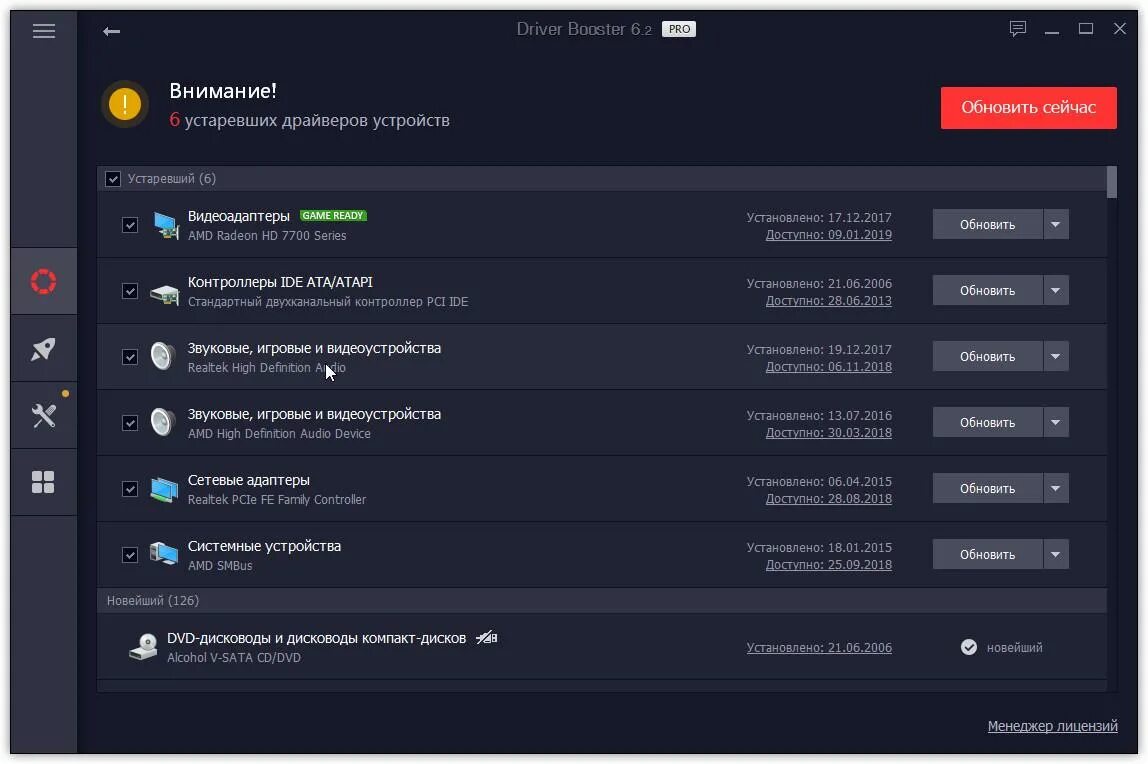The width and height of the screenshot is (1148, 764).
Task: Click Обновить сейчас red button
Action: tap(1029, 108)
